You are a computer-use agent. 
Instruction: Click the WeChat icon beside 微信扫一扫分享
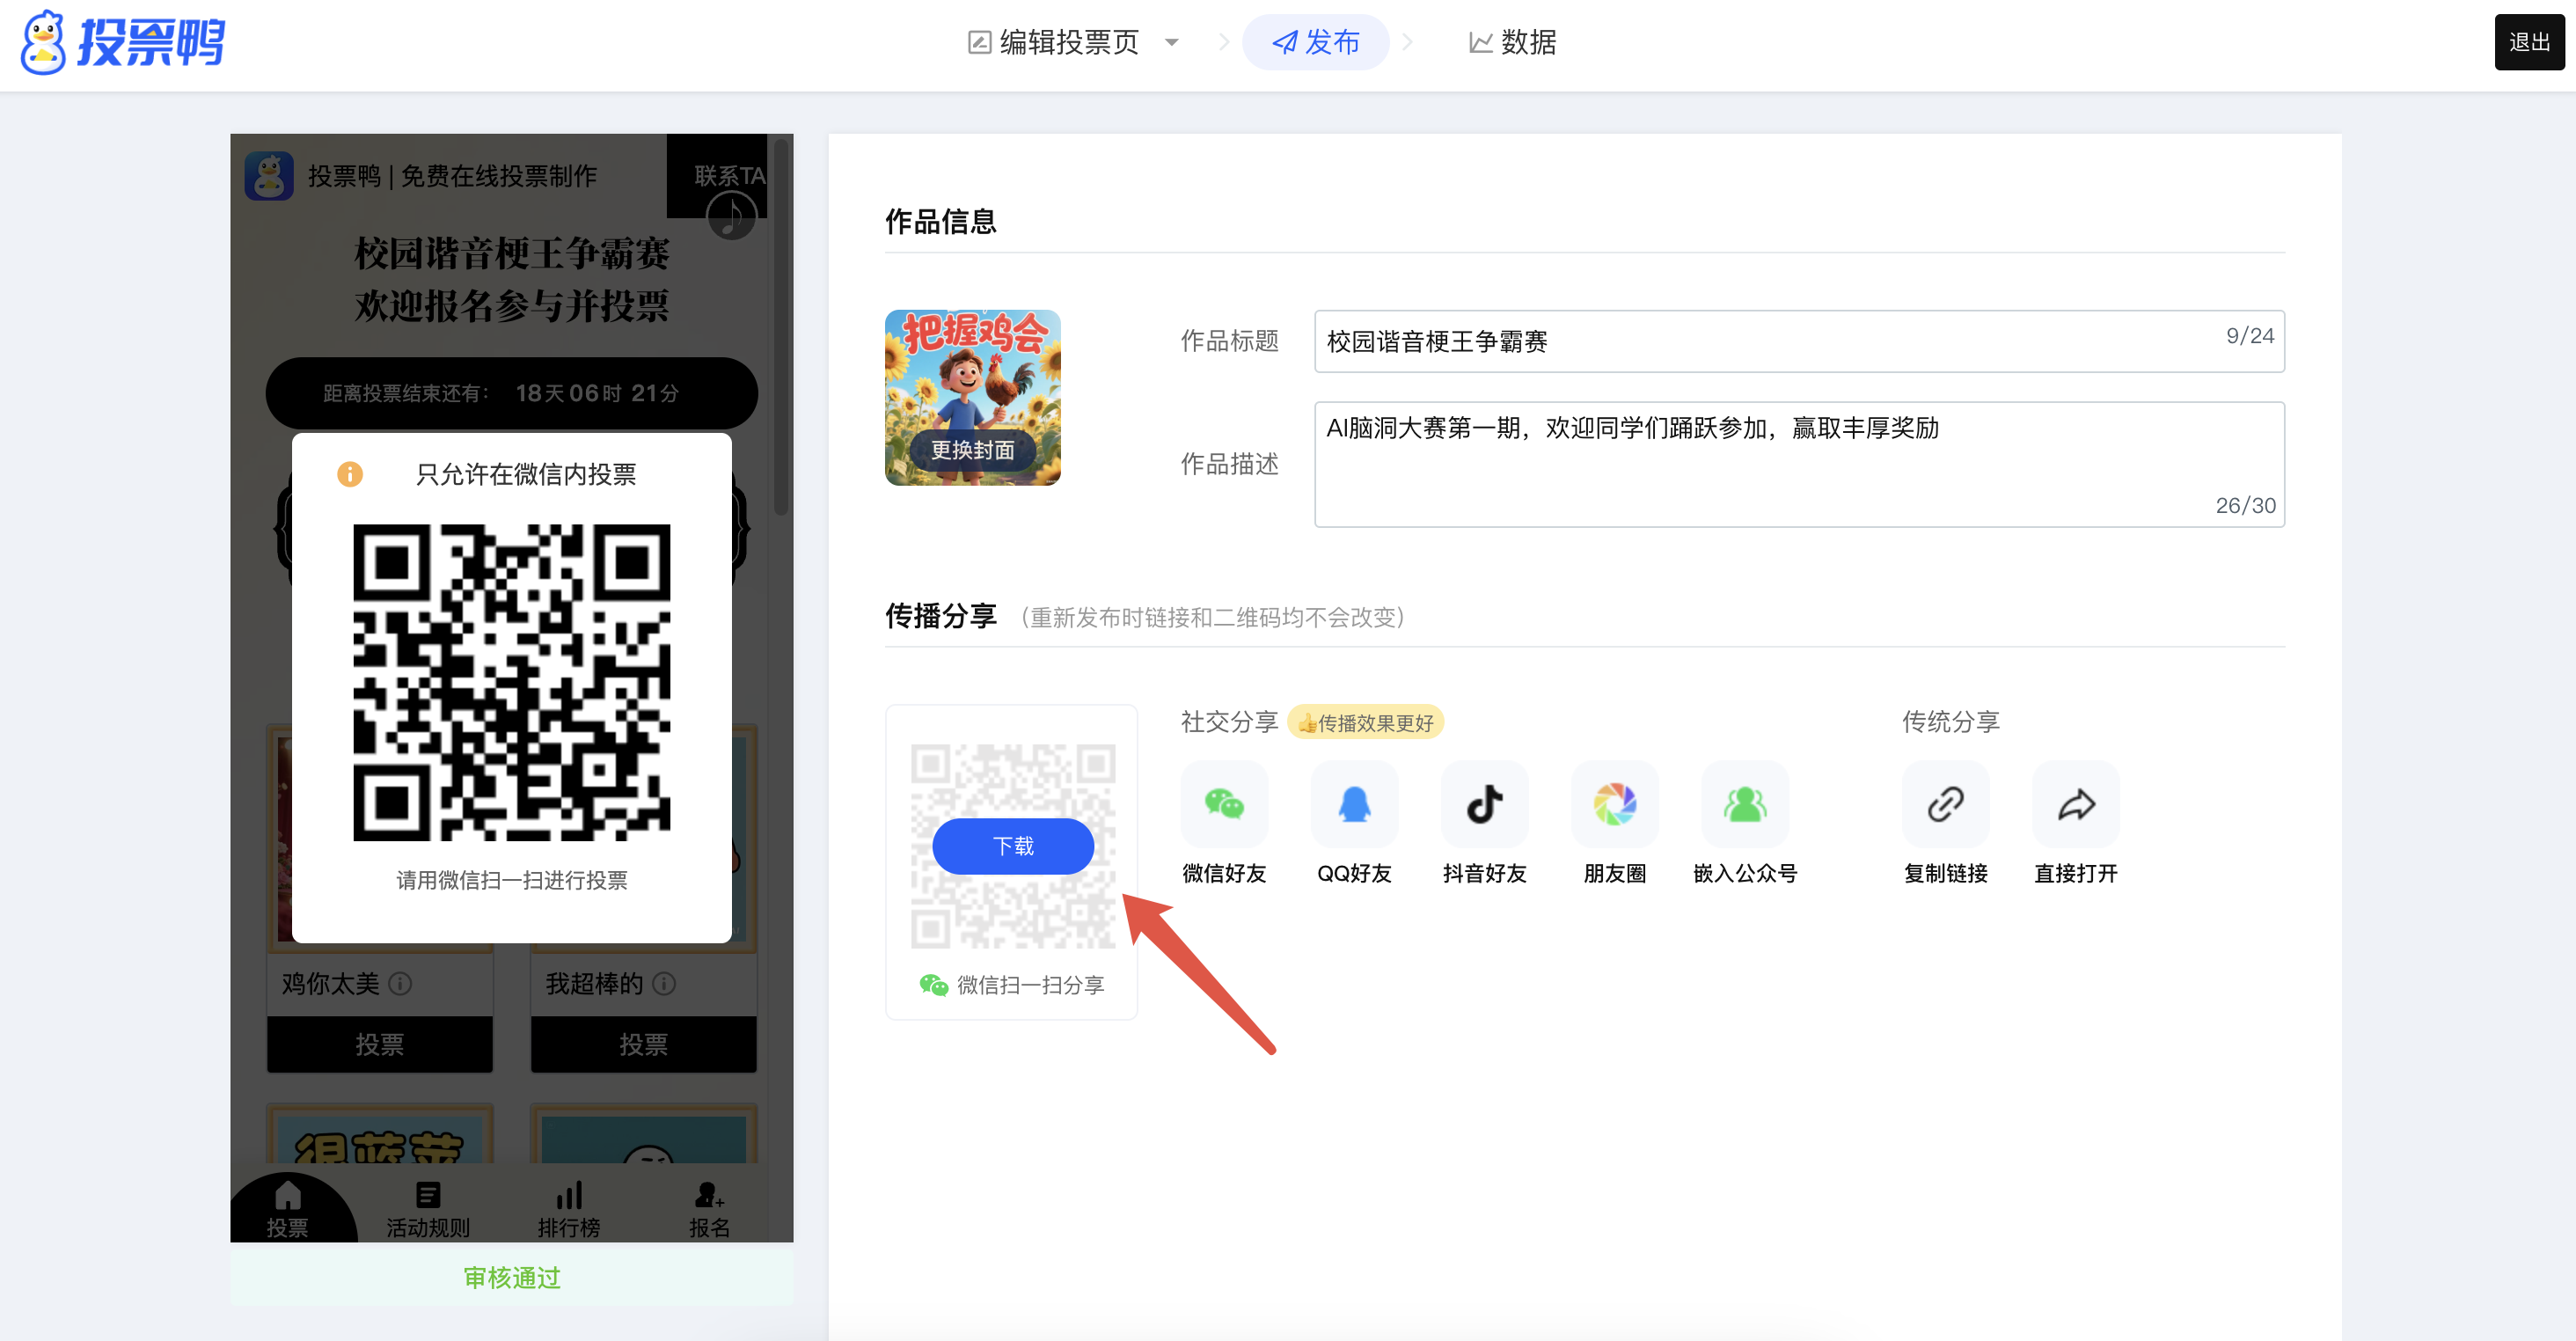[933, 985]
